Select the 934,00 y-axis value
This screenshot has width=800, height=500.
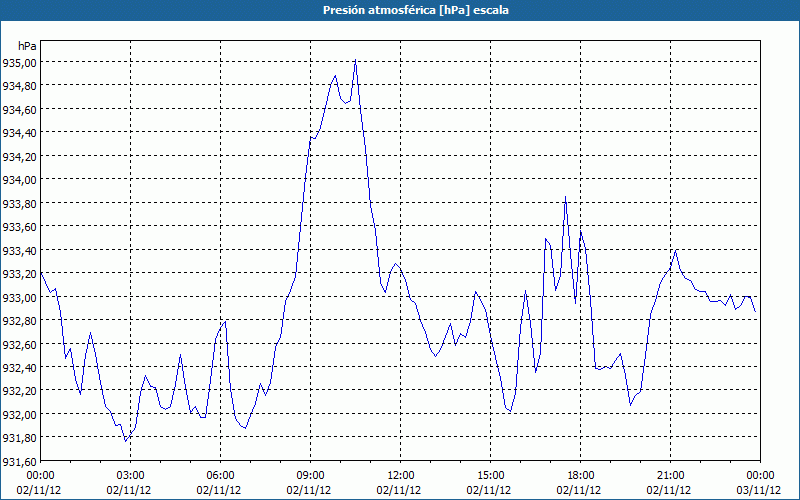(x=19, y=180)
